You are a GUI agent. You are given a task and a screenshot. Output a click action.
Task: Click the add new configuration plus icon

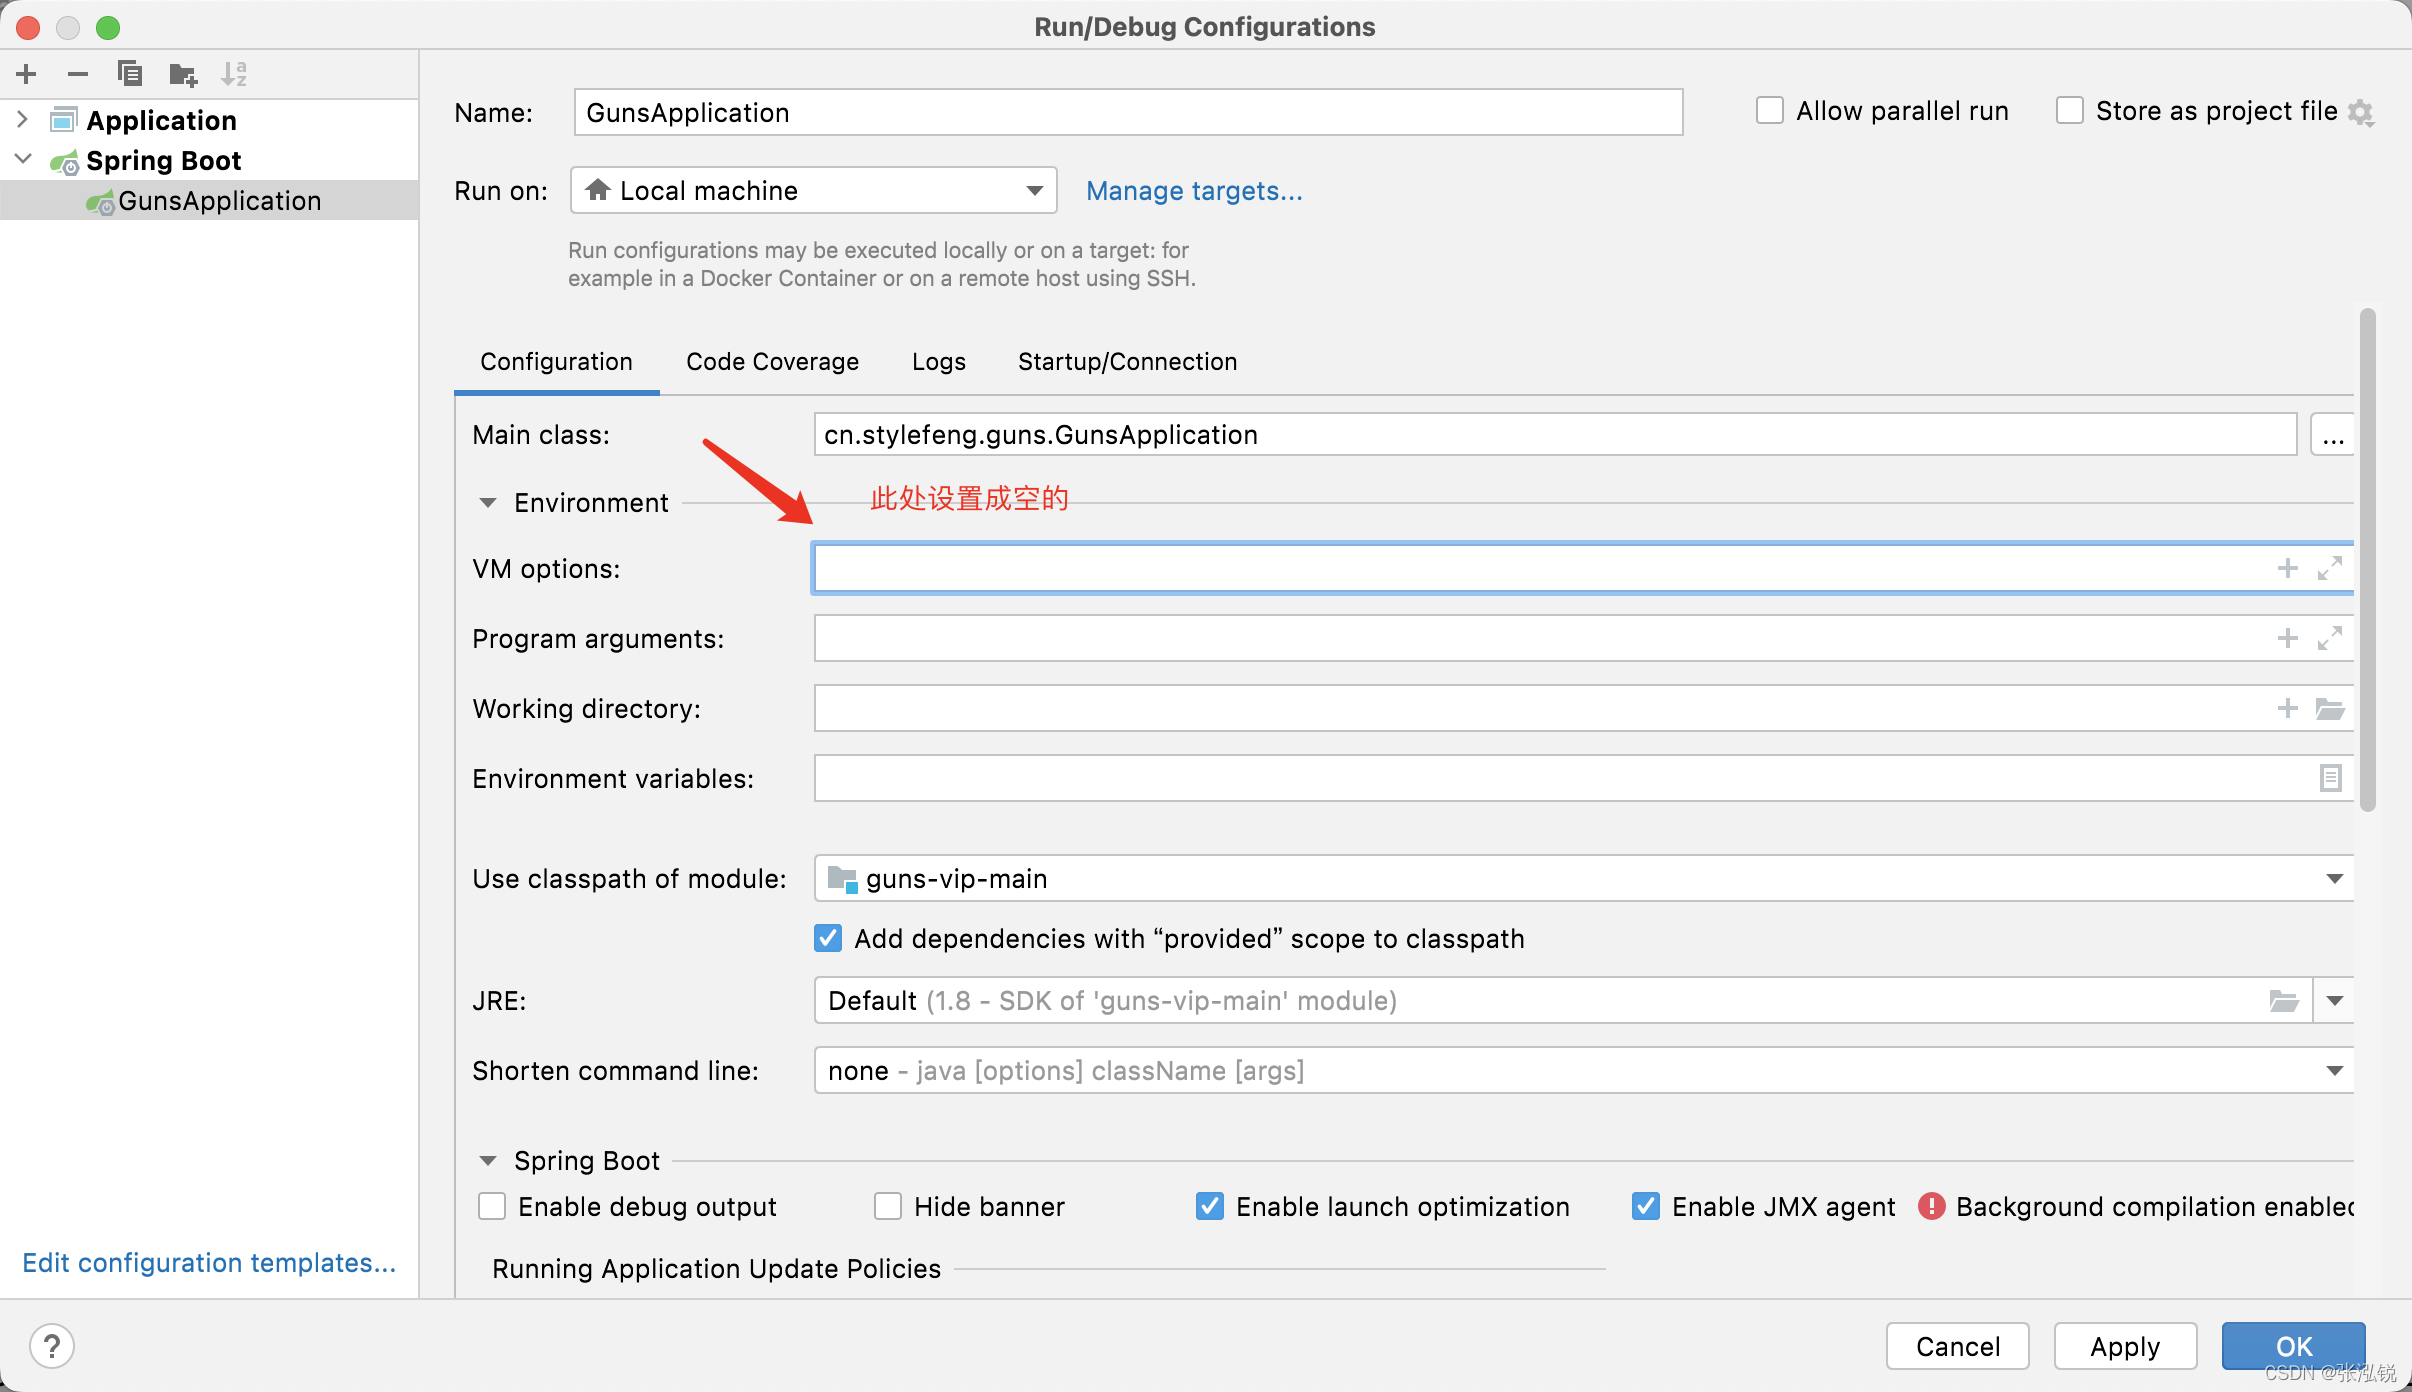pos(27,74)
